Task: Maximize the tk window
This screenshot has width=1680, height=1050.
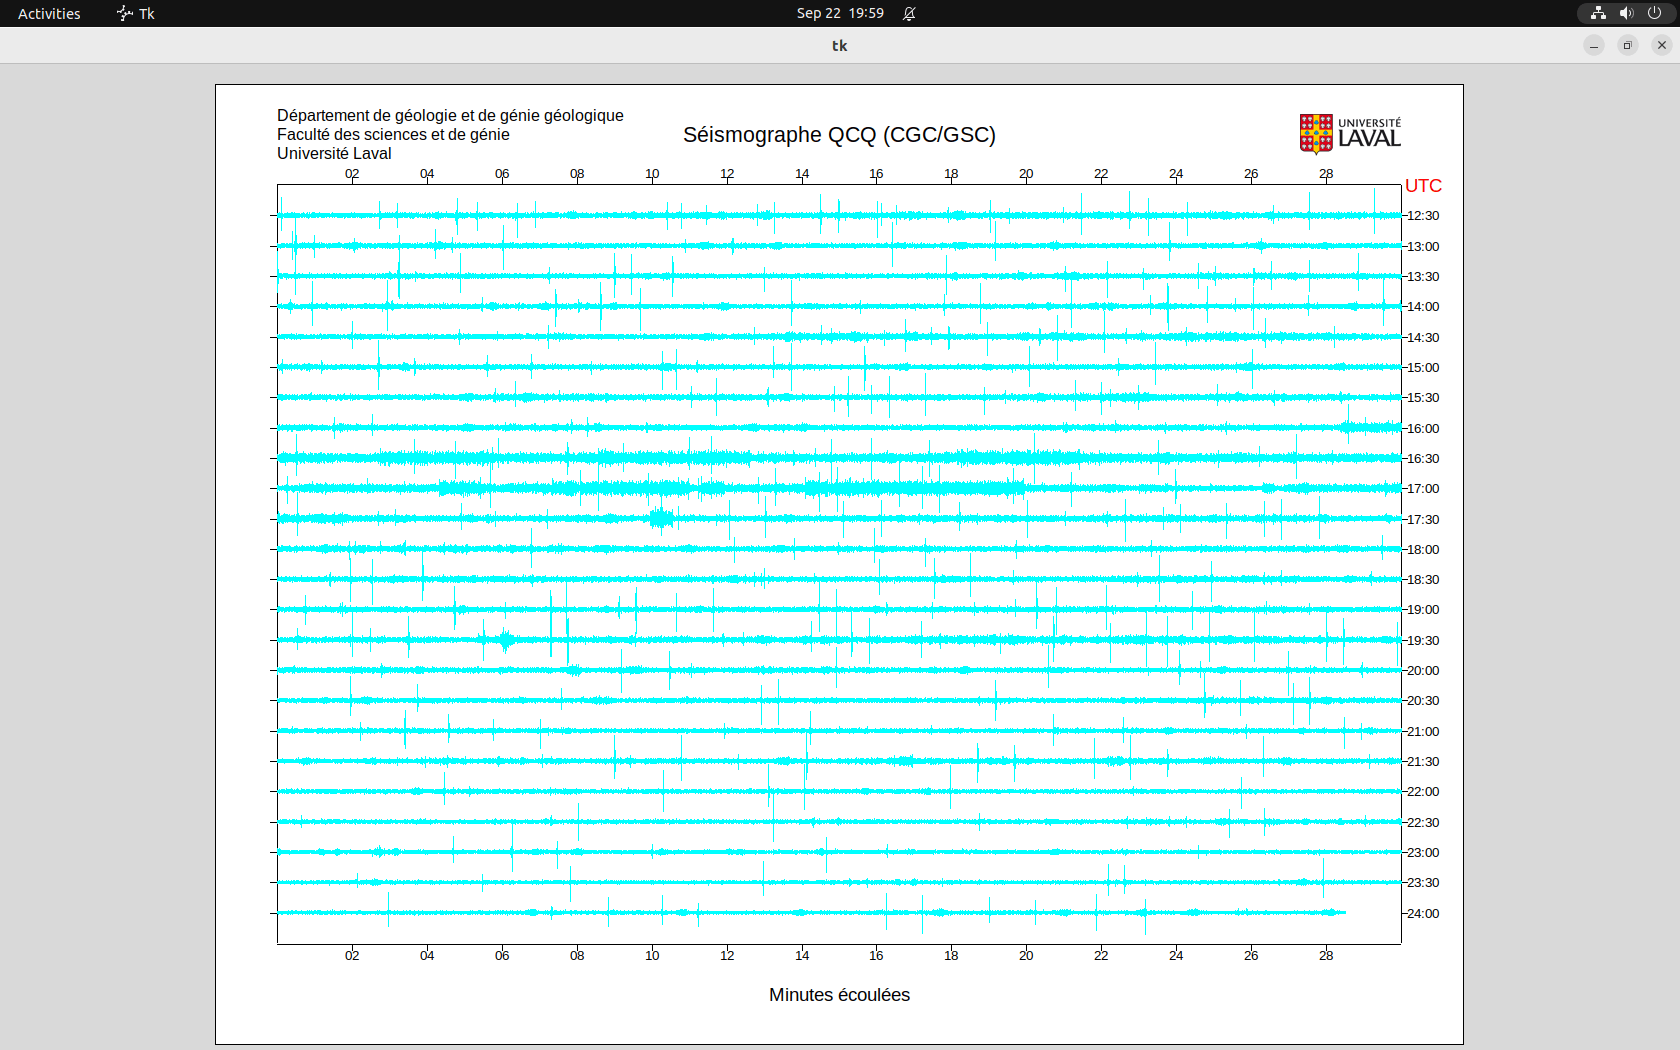Action: [1628, 45]
